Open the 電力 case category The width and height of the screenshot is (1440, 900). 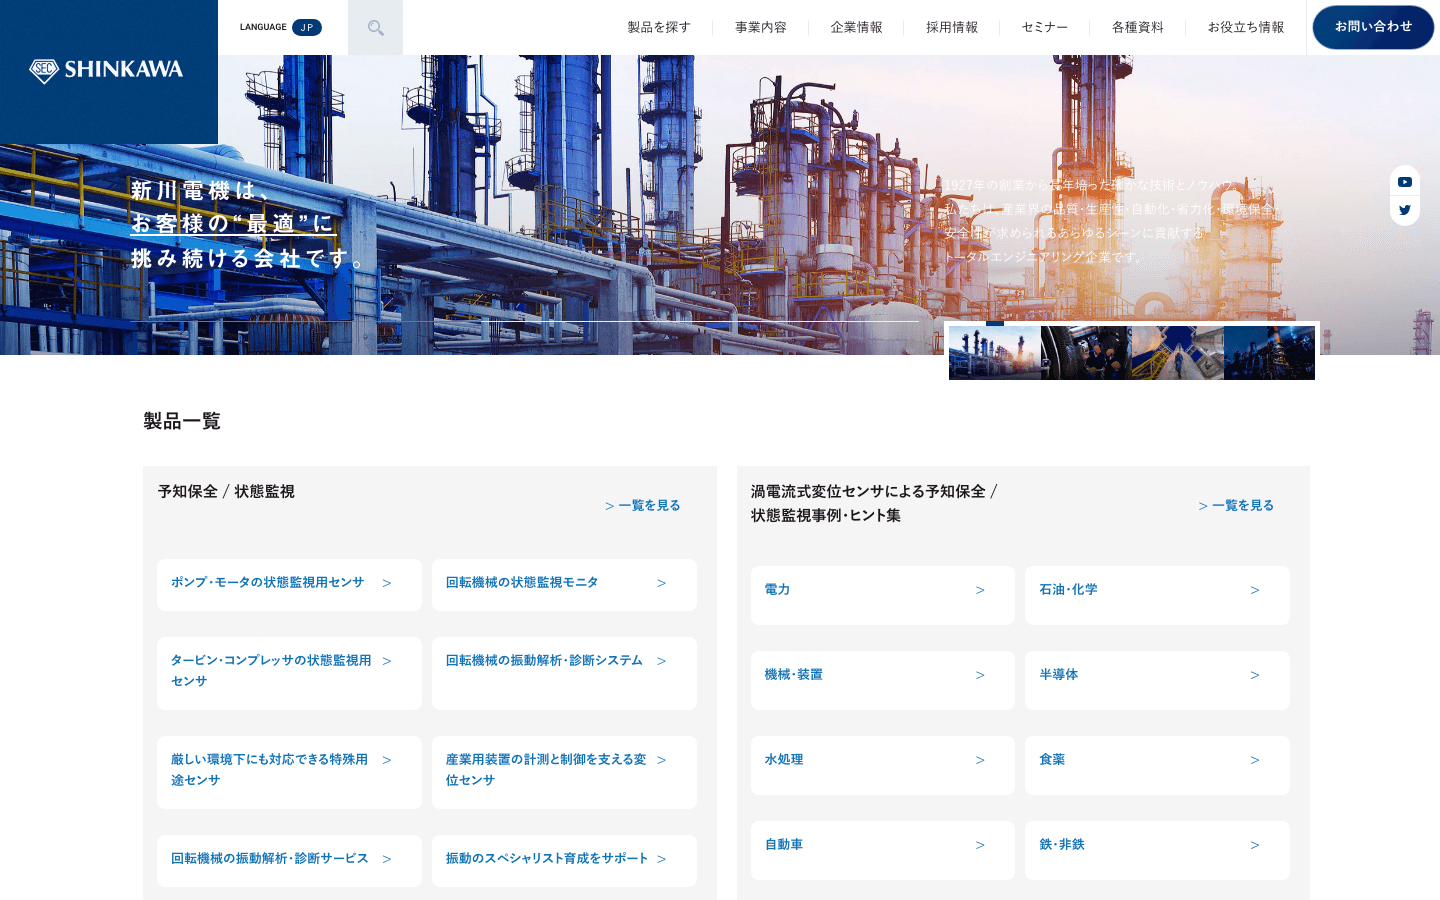(x=883, y=595)
